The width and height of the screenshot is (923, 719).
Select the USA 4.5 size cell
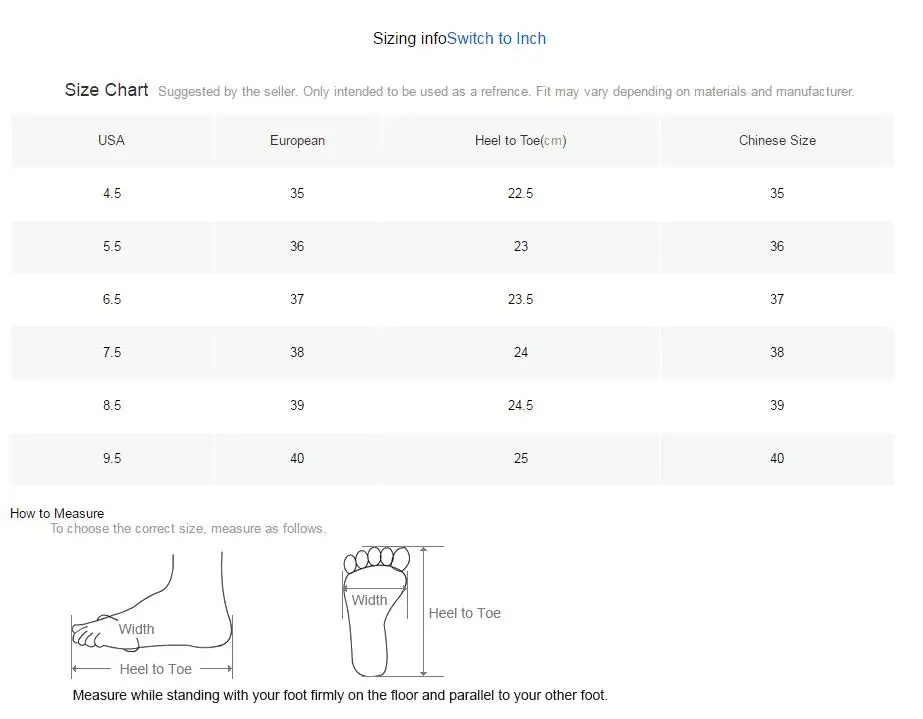pyautogui.click(x=111, y=193)
